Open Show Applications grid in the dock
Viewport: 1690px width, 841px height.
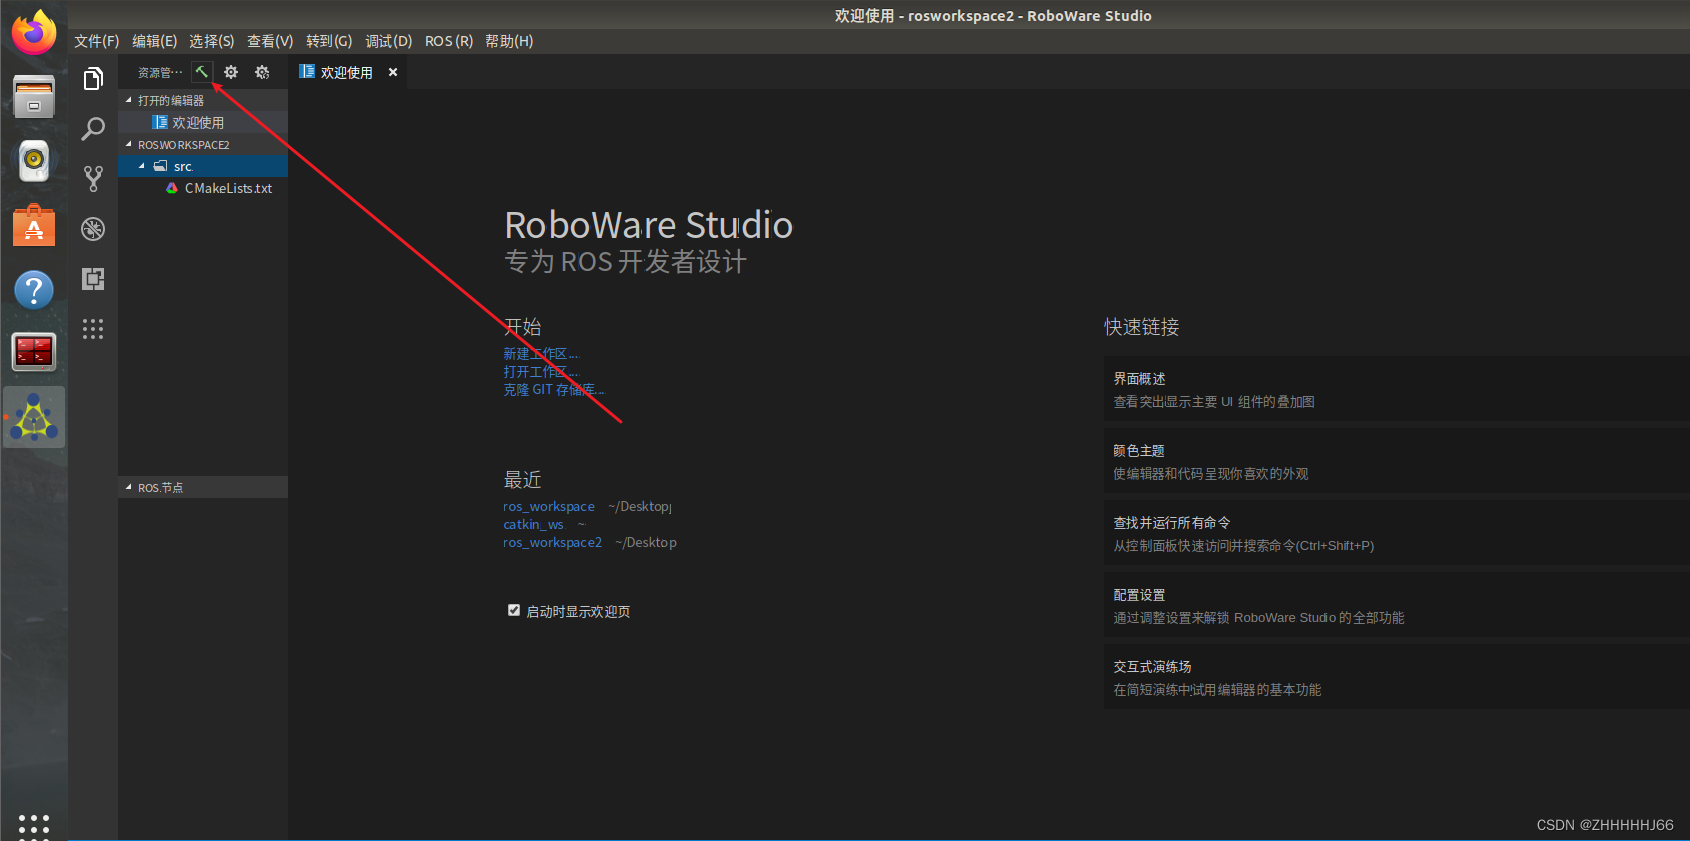point(34,826)
